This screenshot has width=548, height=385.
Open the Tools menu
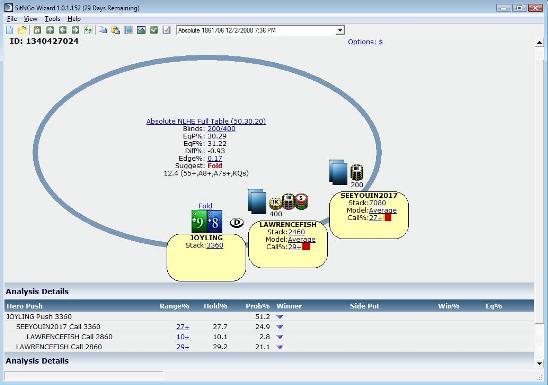point(52,19)
